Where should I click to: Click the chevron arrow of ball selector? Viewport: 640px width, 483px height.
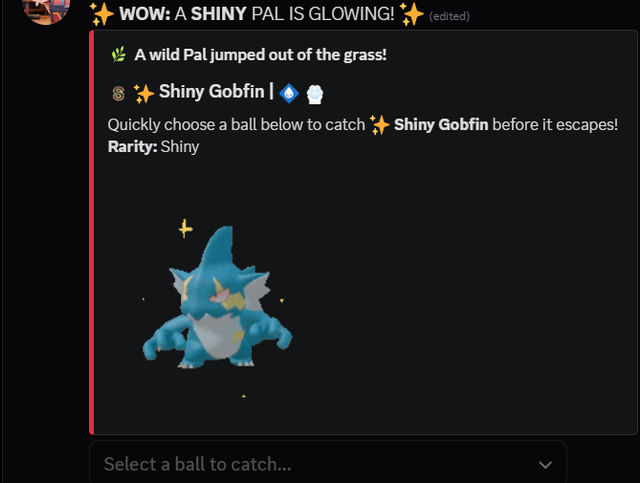[545, 465]
